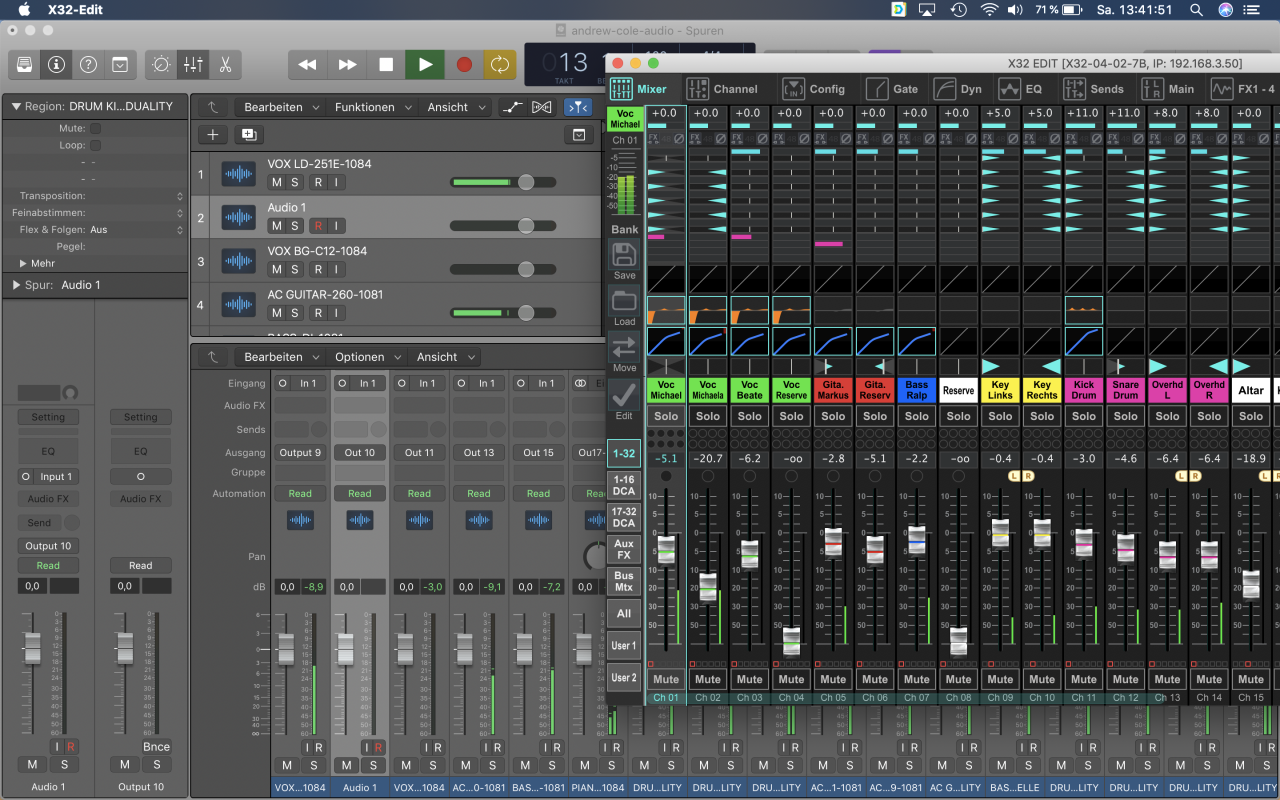Open the Ansicht dropdown in the mixer

click(x=445, y=357)
